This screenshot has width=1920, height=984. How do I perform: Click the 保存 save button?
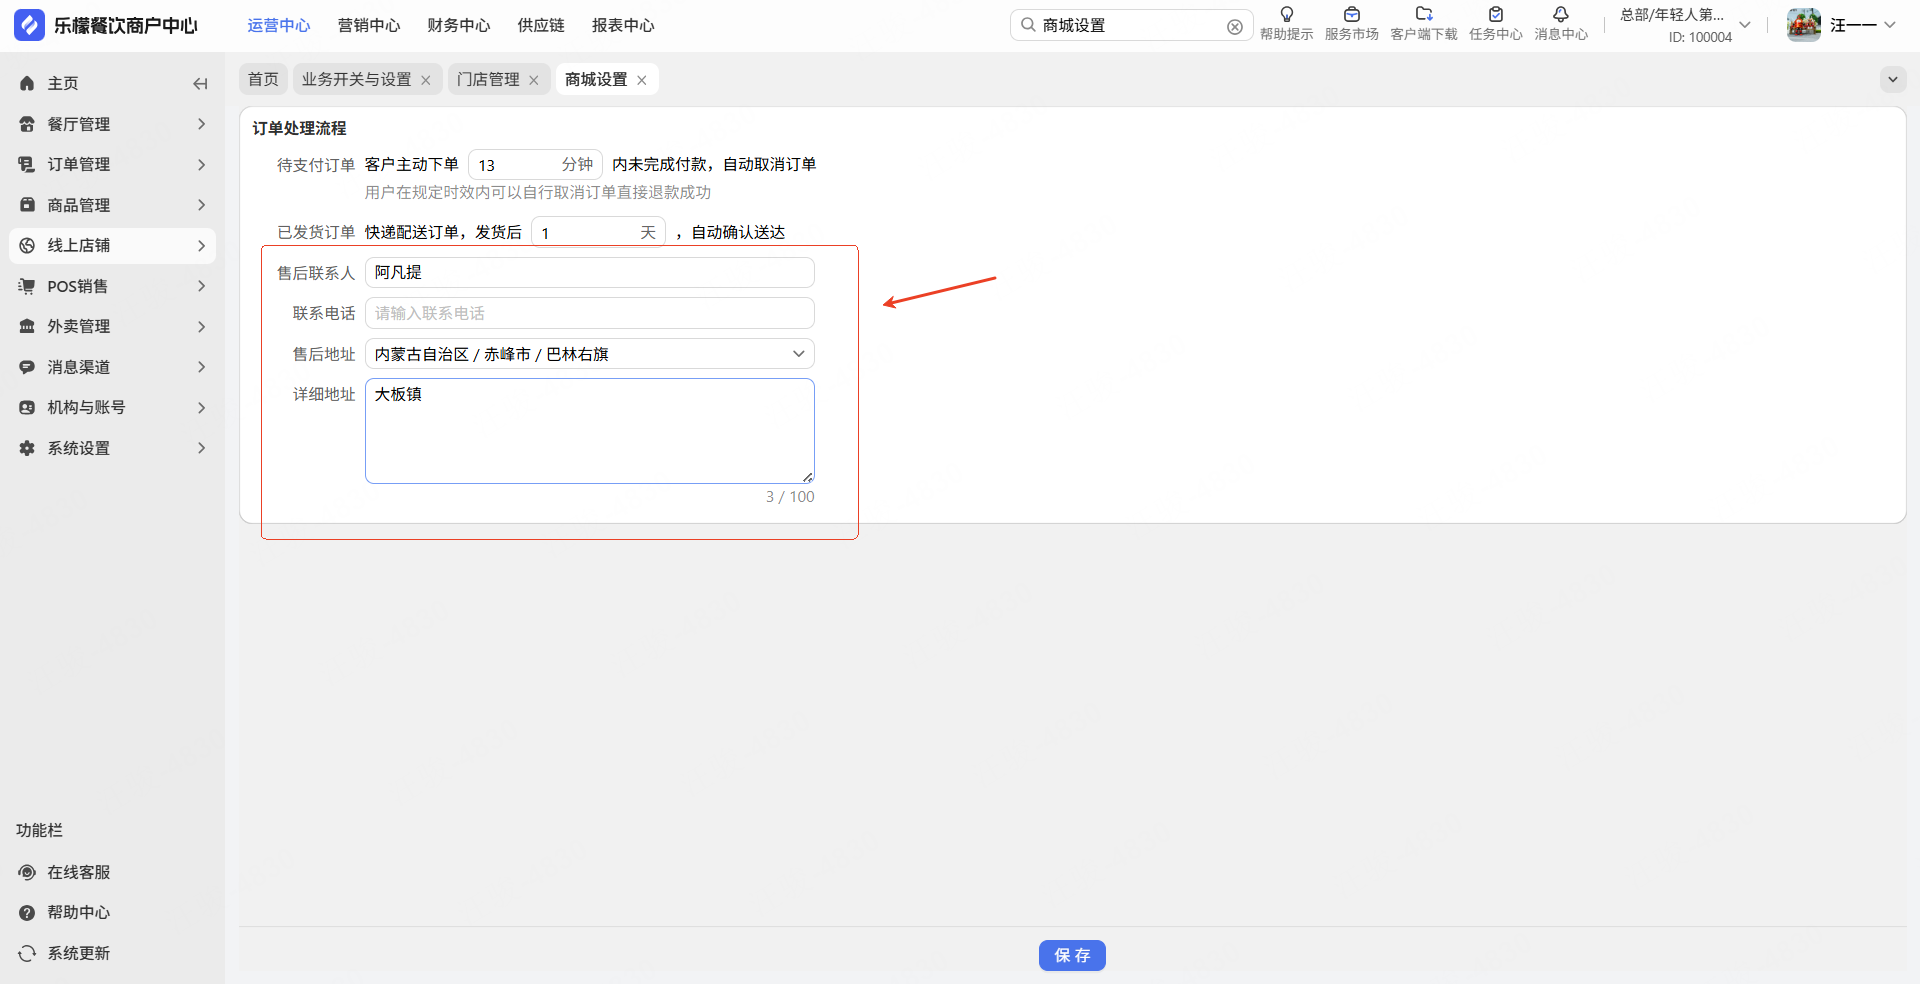pos(1072,956)
